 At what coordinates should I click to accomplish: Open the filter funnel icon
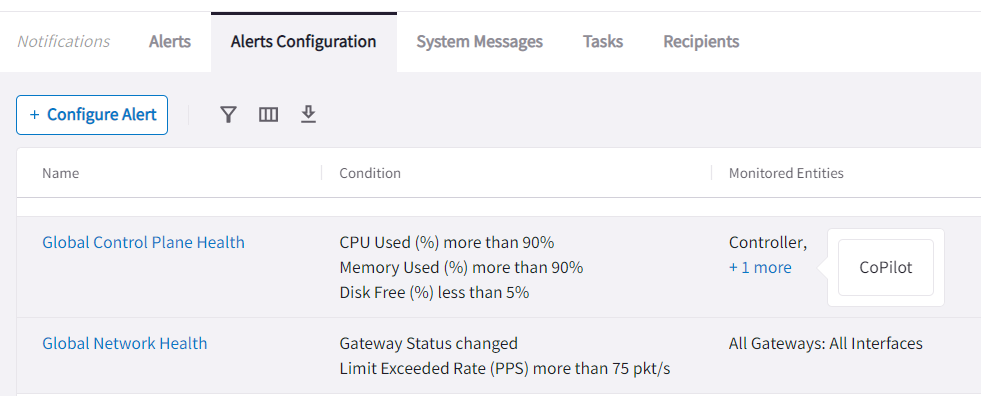tap(228, 114)
